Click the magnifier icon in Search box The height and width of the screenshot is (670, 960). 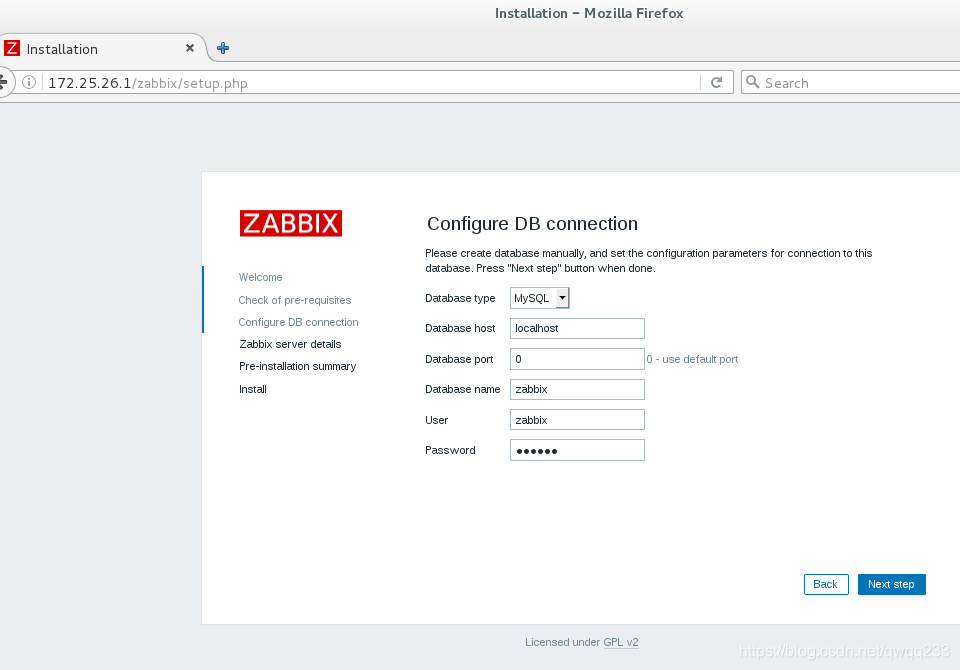point(752,82)
